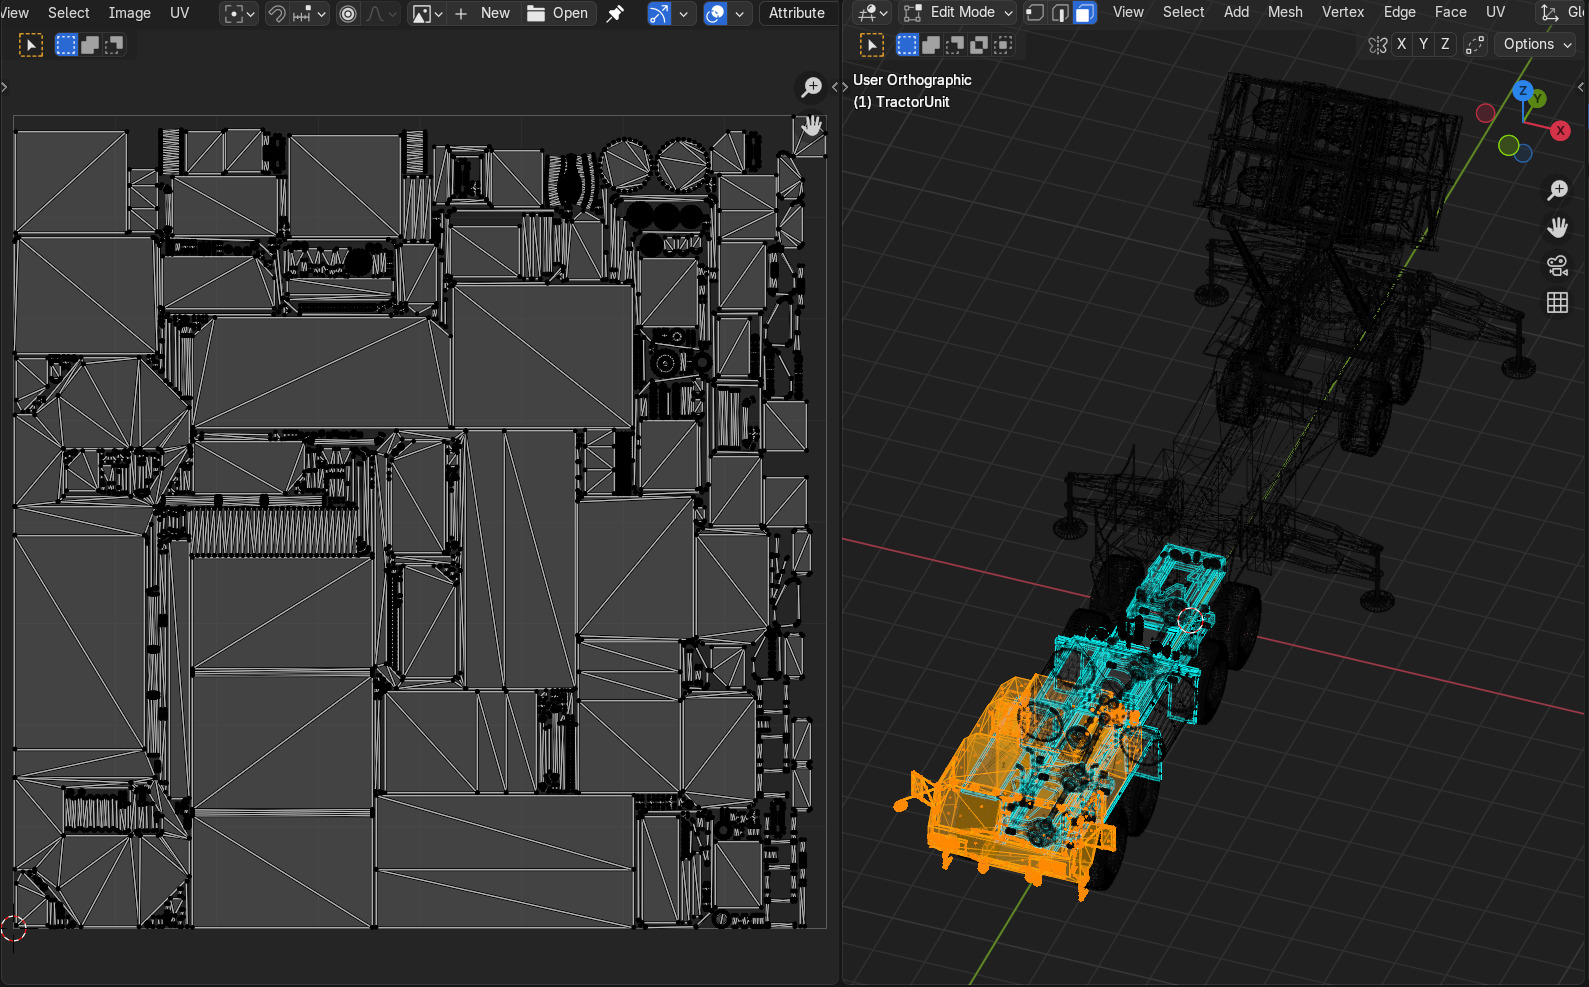Open the Attribute channel selector
Image resolution: width=1589 pixels, height=987 pixels.
click(x=797, y=13)
